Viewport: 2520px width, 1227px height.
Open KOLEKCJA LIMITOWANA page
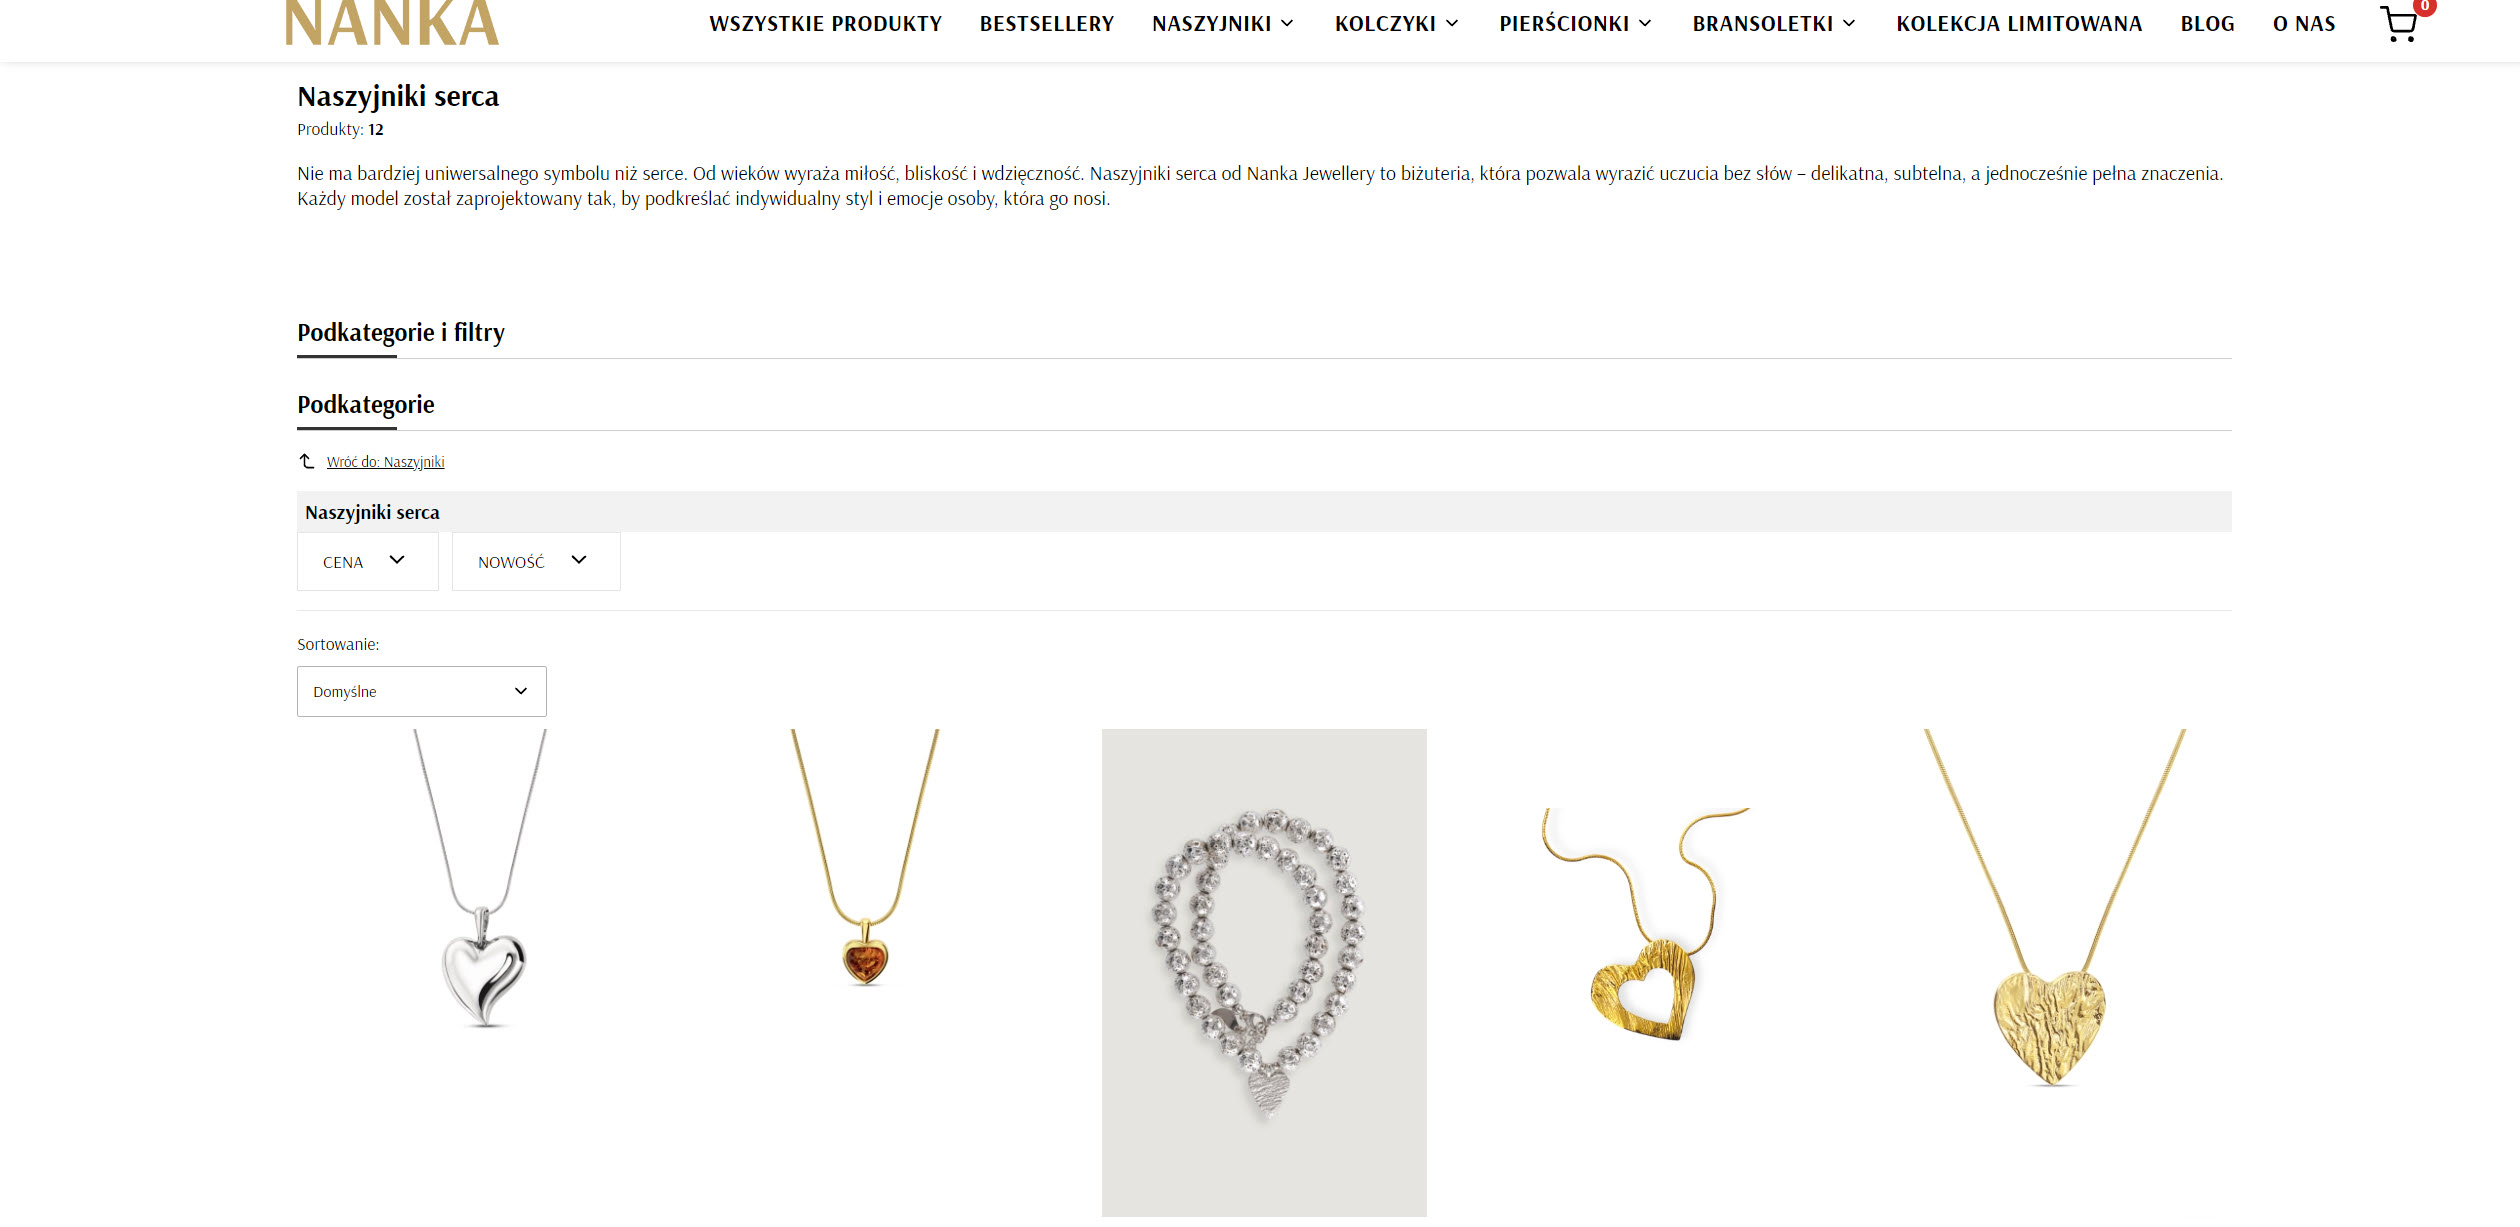(x=2019, y=24)
